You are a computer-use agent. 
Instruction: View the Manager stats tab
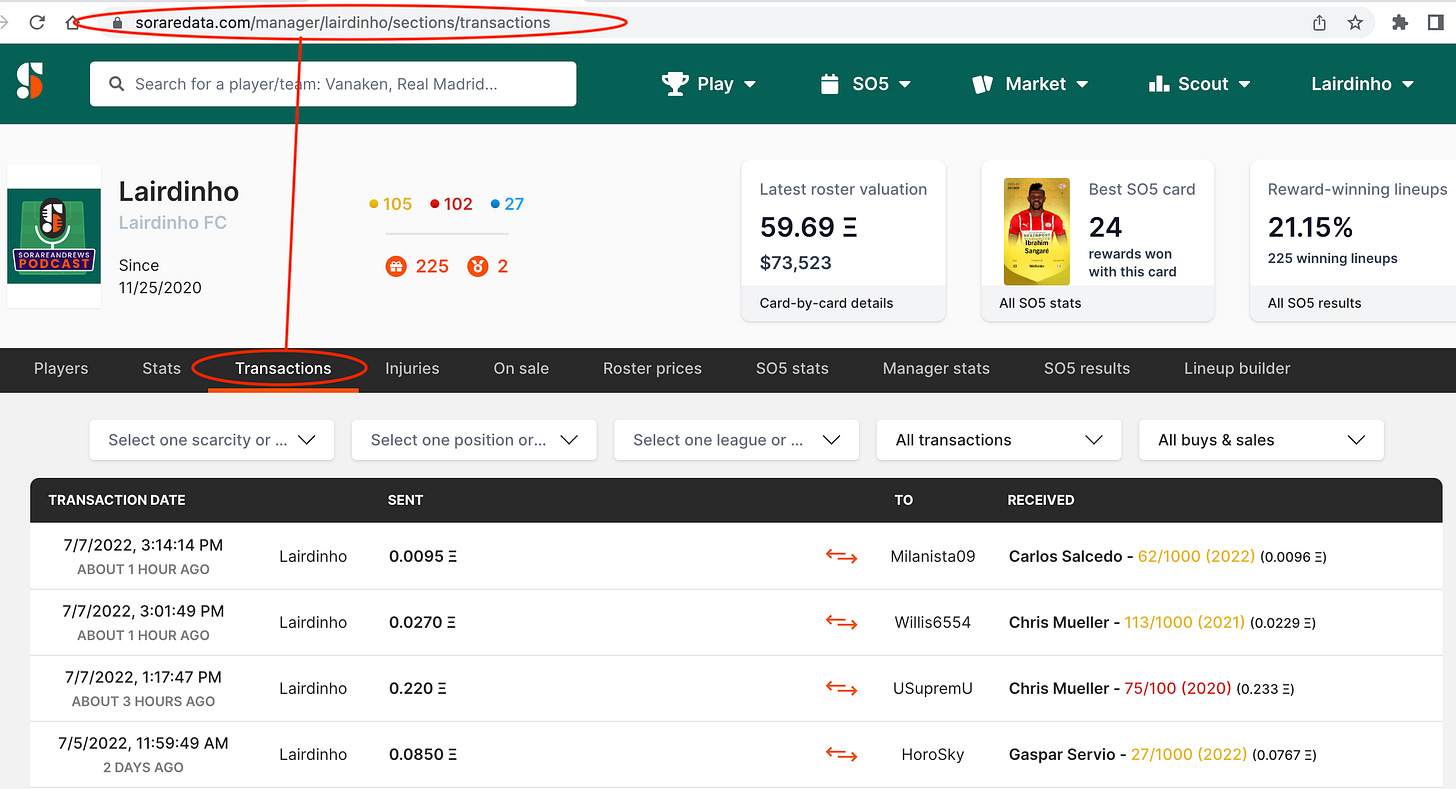pos(936,368)
